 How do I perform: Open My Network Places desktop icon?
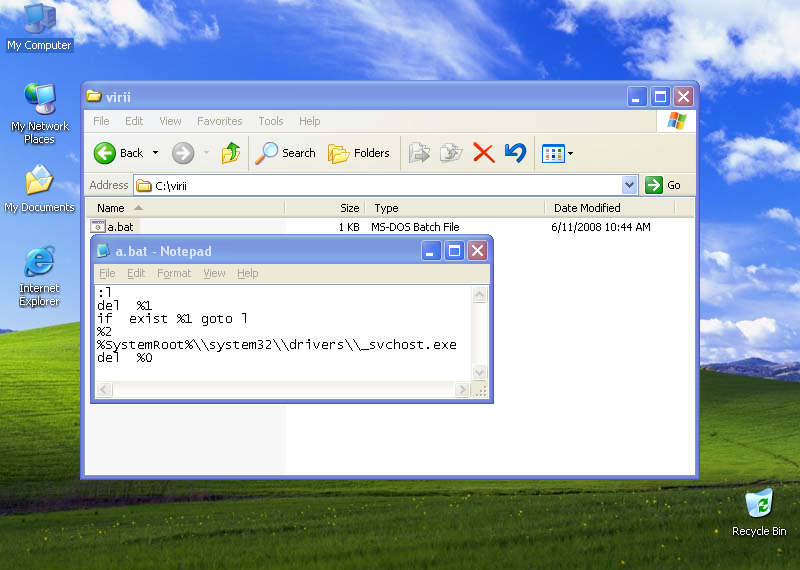39,113
